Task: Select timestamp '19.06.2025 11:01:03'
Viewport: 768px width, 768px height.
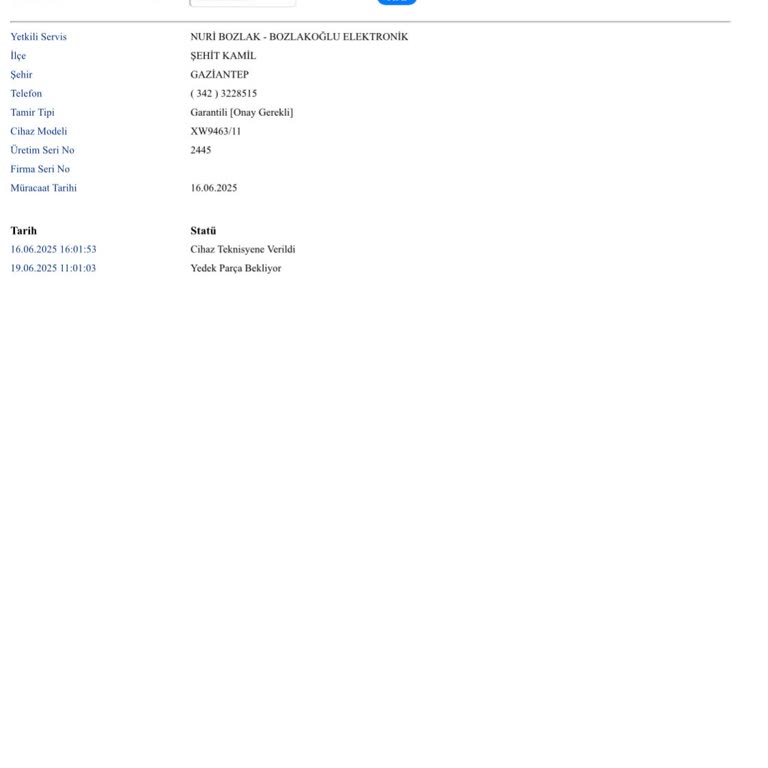Action: pos(53,268)
